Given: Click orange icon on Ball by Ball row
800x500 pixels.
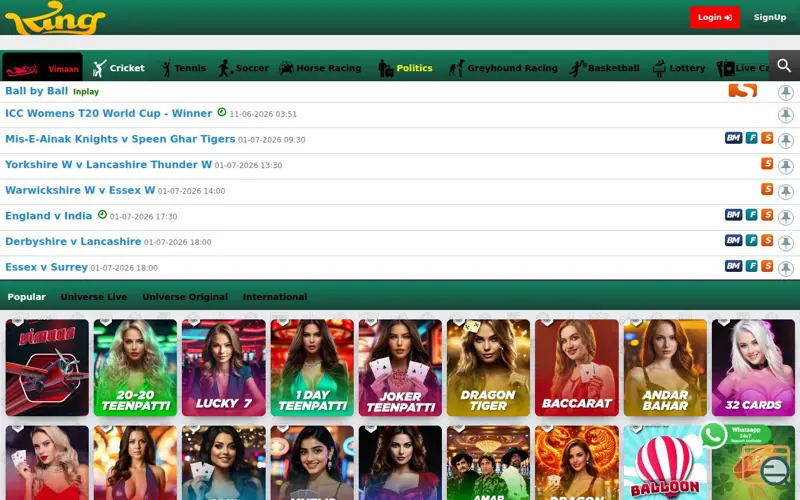Looking at the screenshot, I should pyautogui.click(x=743, y=90).
